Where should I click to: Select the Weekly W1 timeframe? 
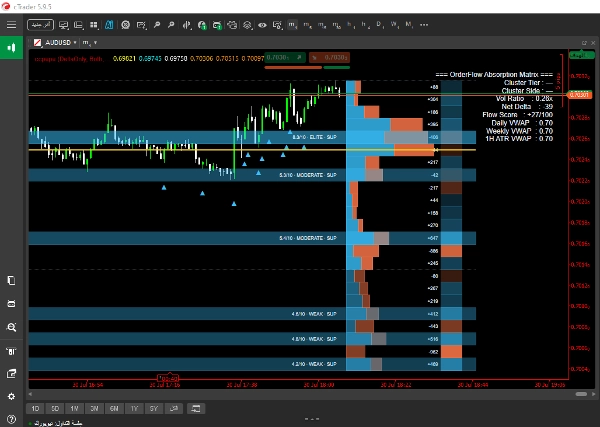pos(394,25)
